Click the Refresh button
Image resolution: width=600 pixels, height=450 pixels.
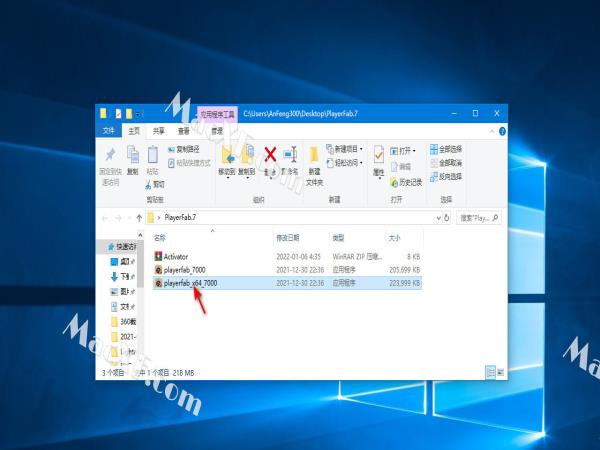[447, 218]
